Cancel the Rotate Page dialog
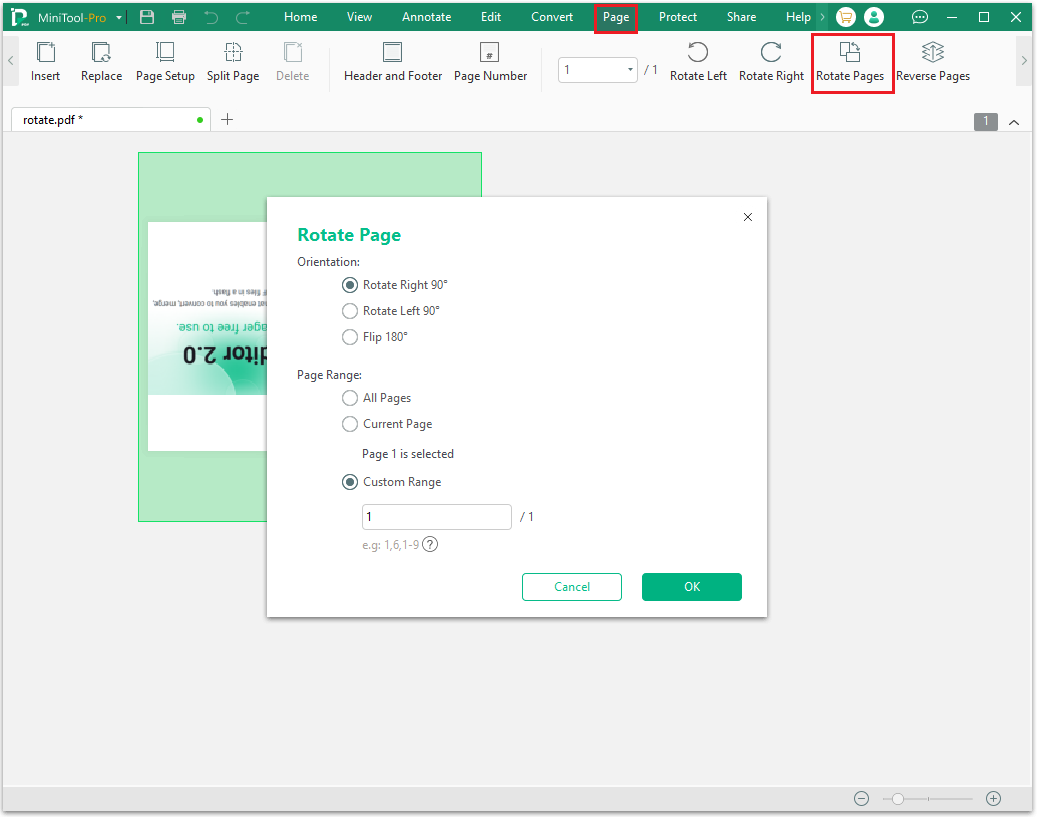1037x817 pixels. tap(571, 587)
